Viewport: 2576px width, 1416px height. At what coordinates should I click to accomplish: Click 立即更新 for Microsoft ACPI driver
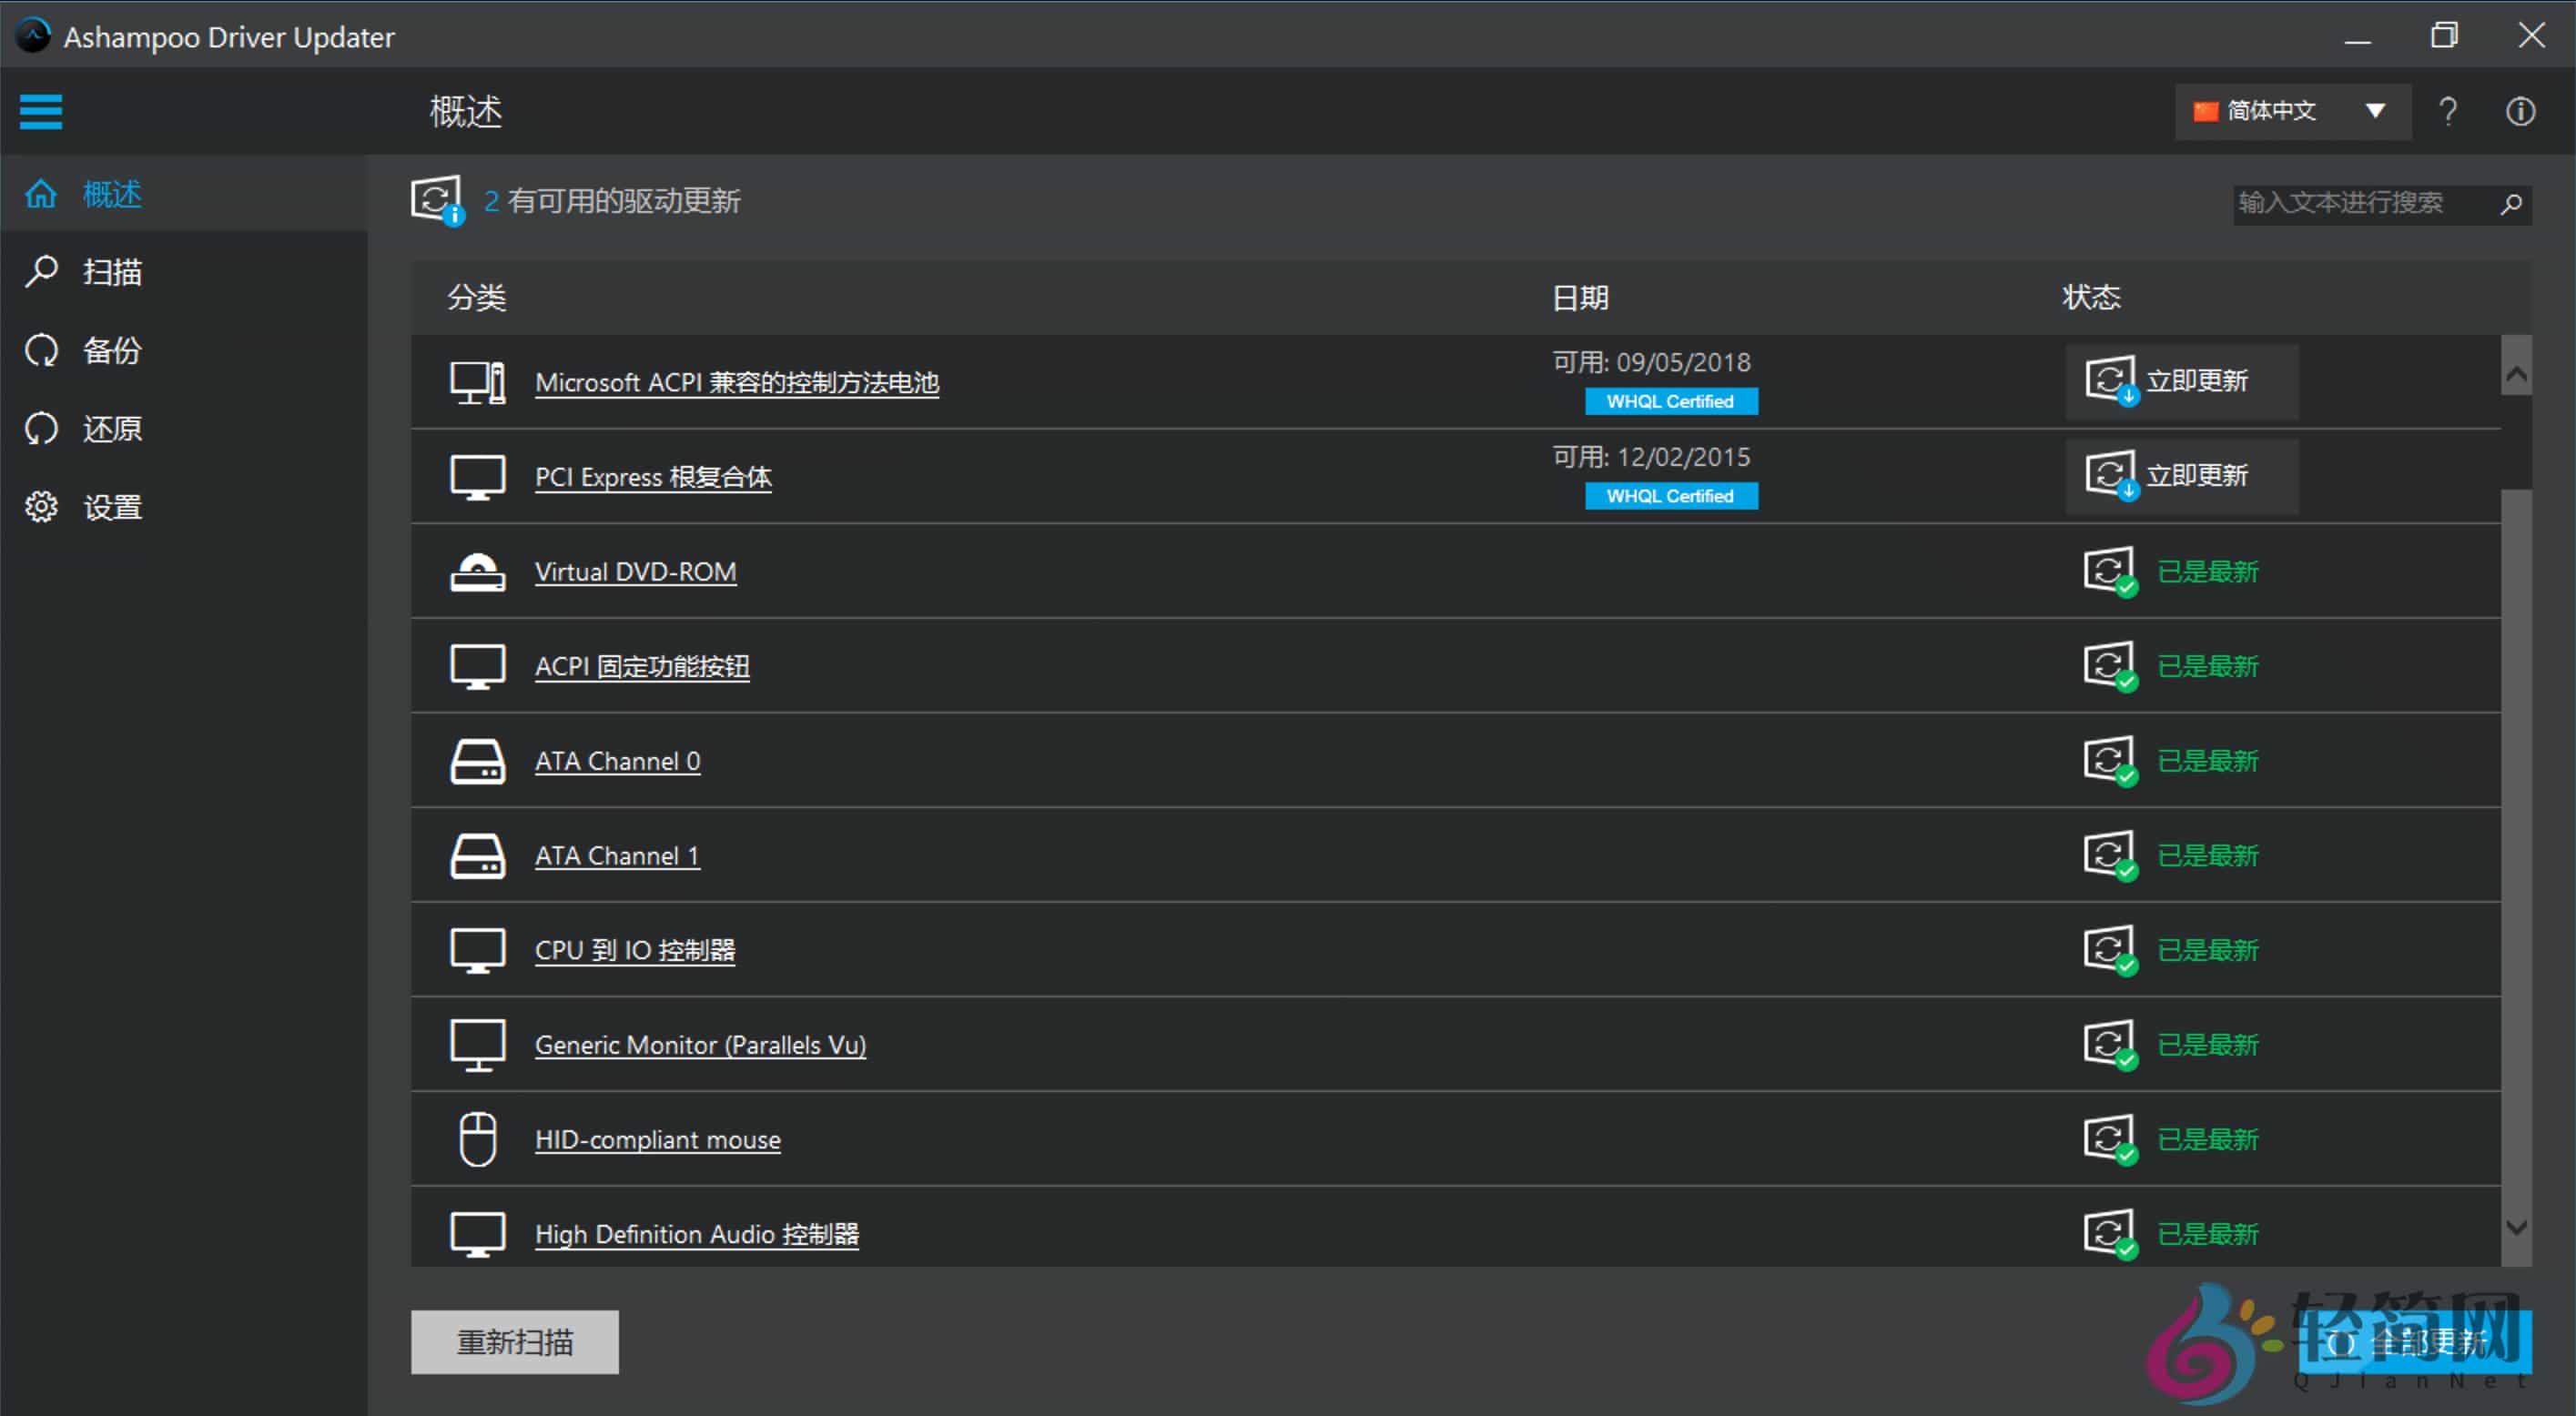coord(2182,380)
